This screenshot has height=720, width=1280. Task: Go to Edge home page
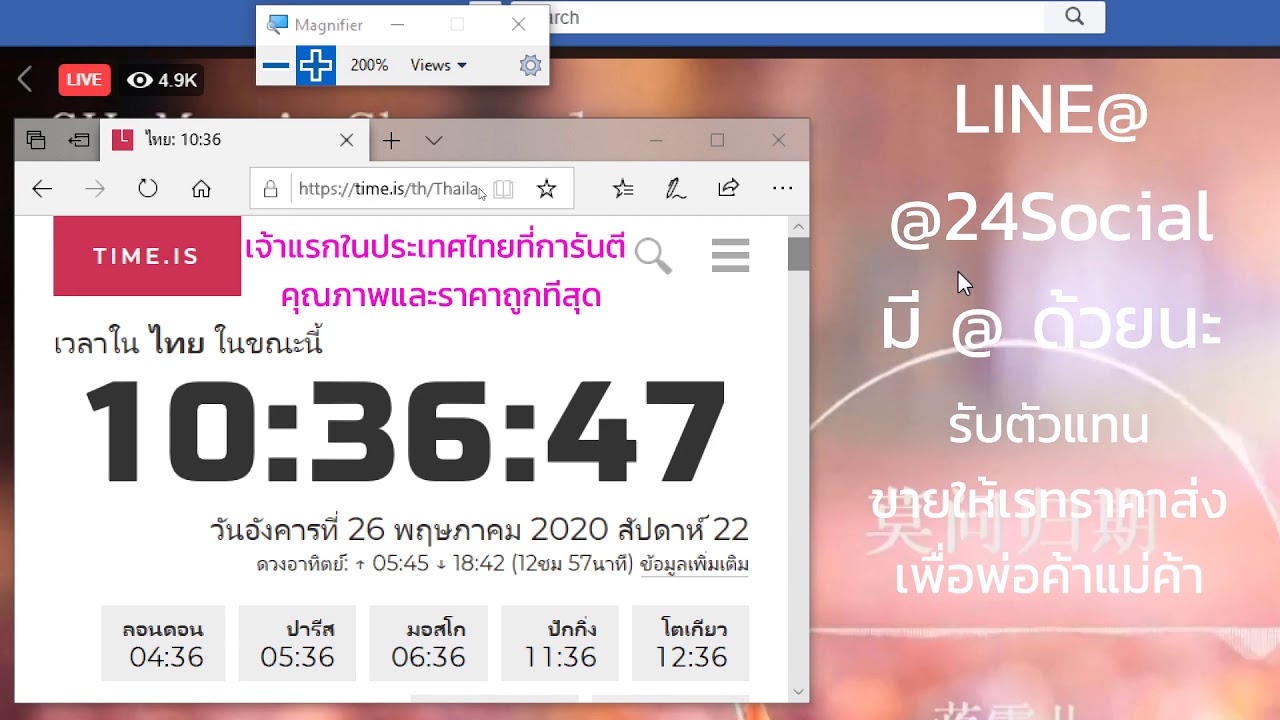point(201,188)
